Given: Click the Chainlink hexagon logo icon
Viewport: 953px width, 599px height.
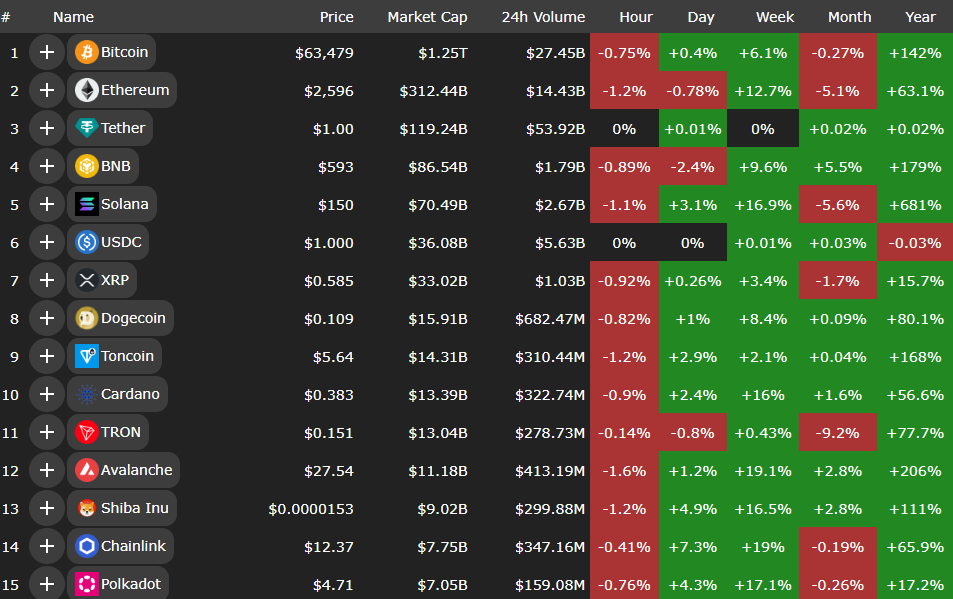Looking at the screenshot, I should [x=86, y=546].
